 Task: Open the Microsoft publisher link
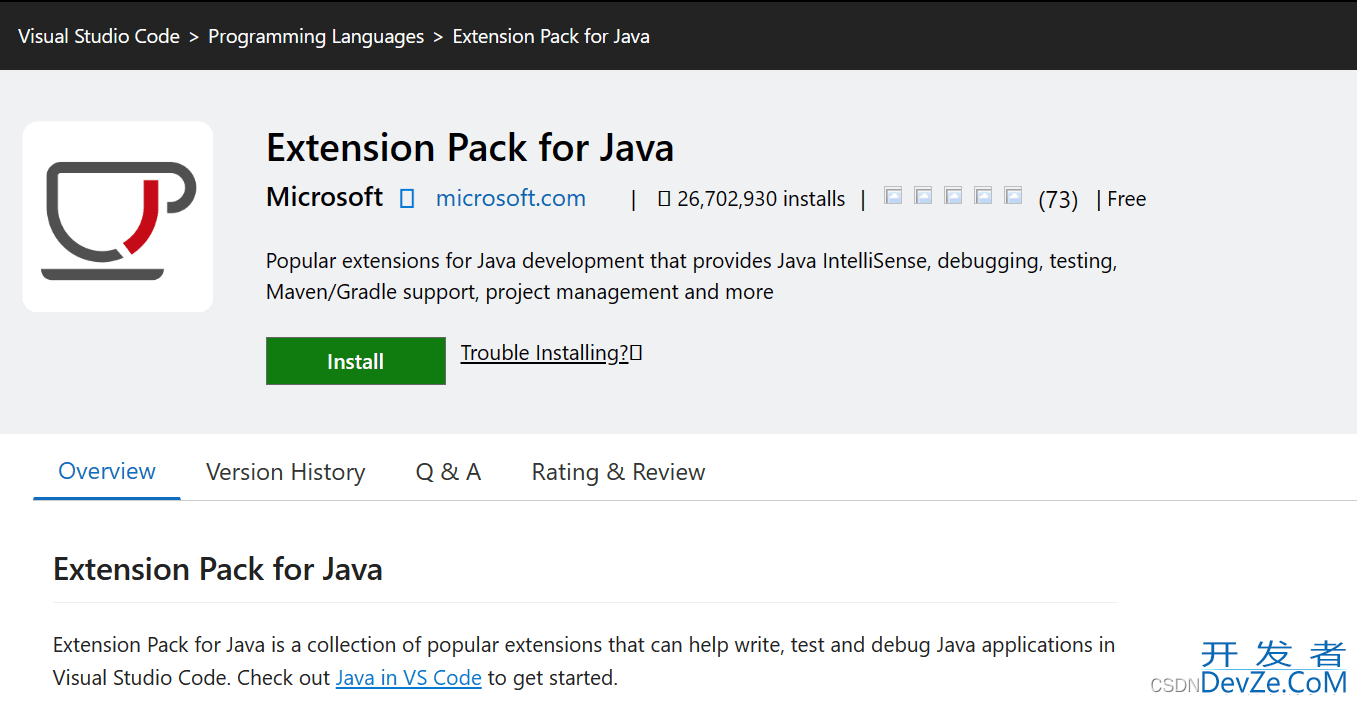324,197
